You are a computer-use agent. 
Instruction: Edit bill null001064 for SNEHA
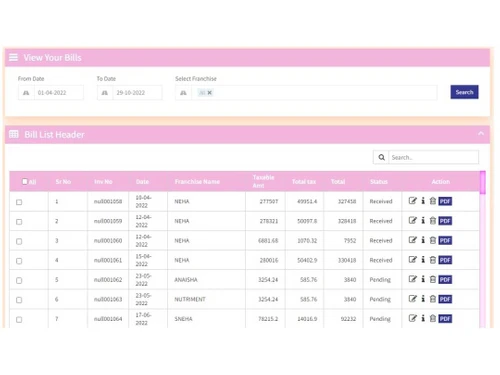[x=413, y=318]
